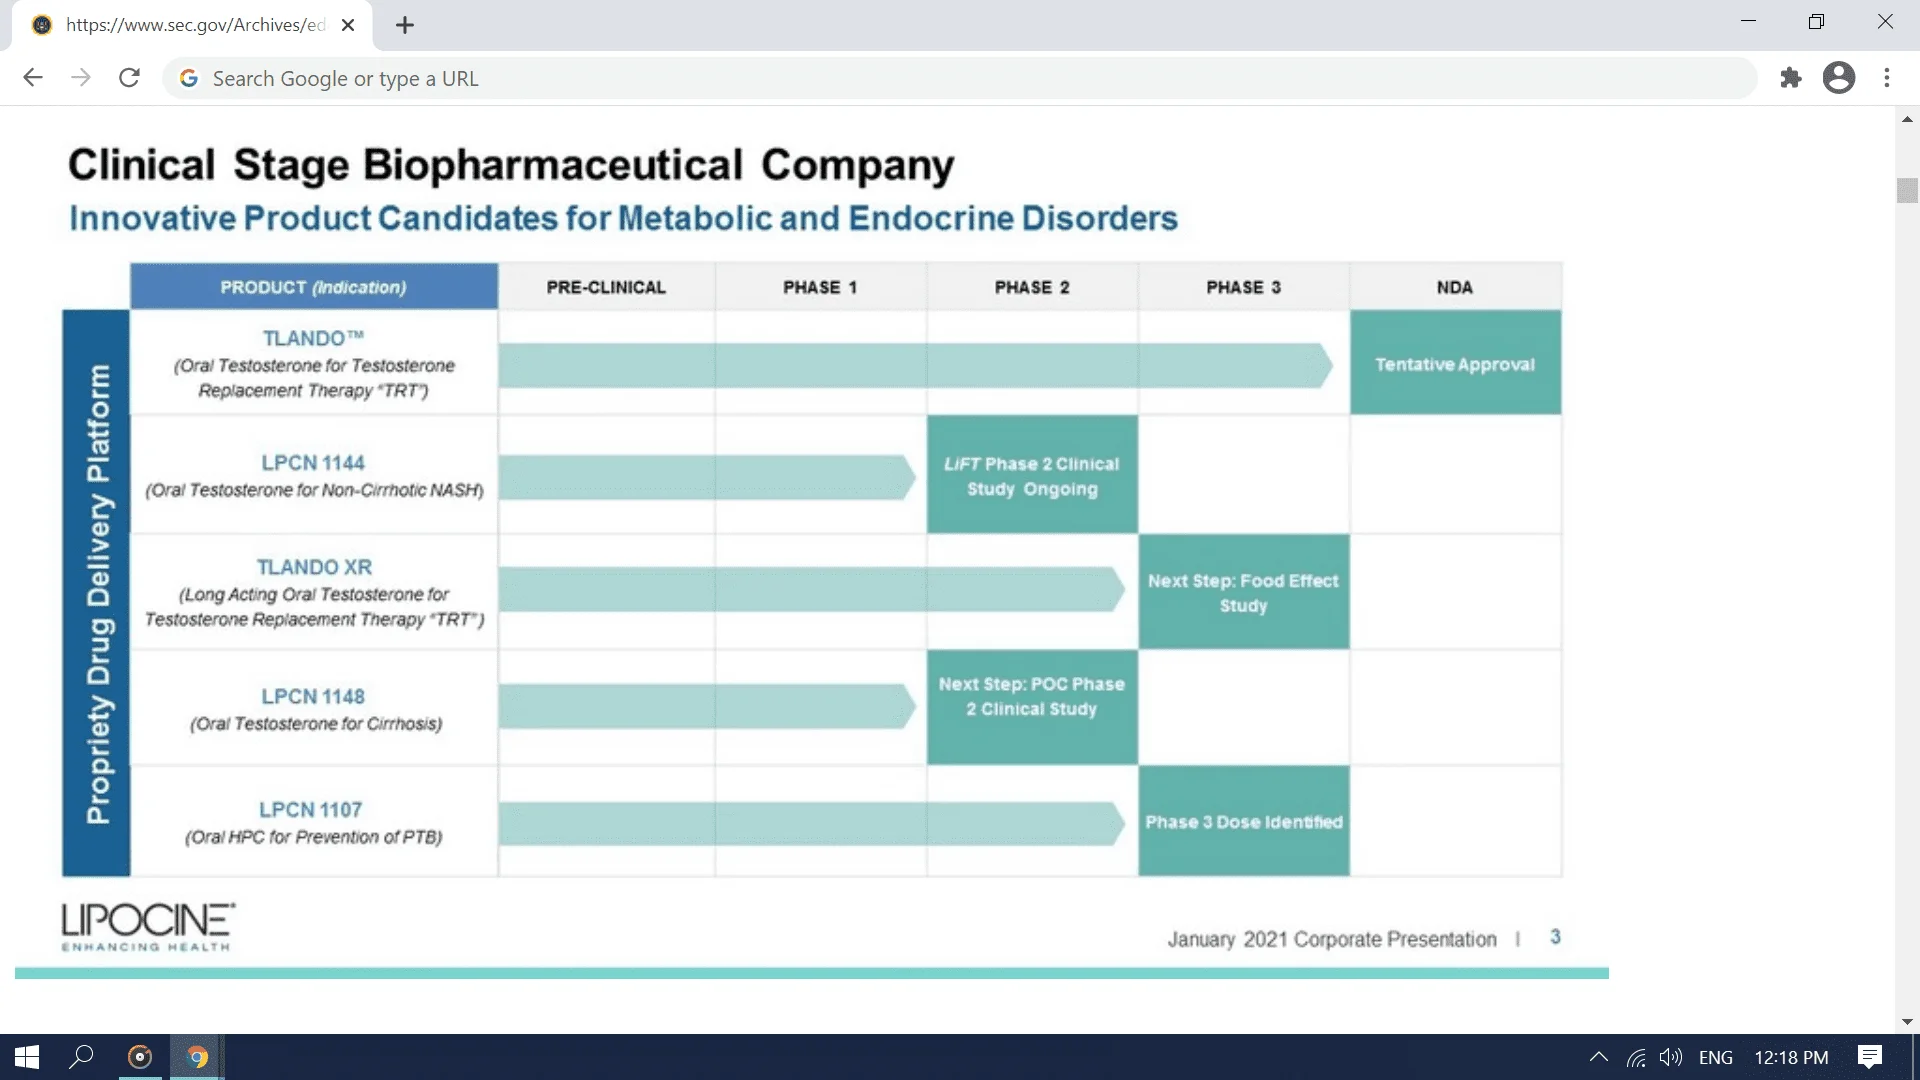Click Propriety Drug Delivery Platform sidebar label
This screenshot has height=1080, width=1920.
pyautogui.click(x=97, y=593)
